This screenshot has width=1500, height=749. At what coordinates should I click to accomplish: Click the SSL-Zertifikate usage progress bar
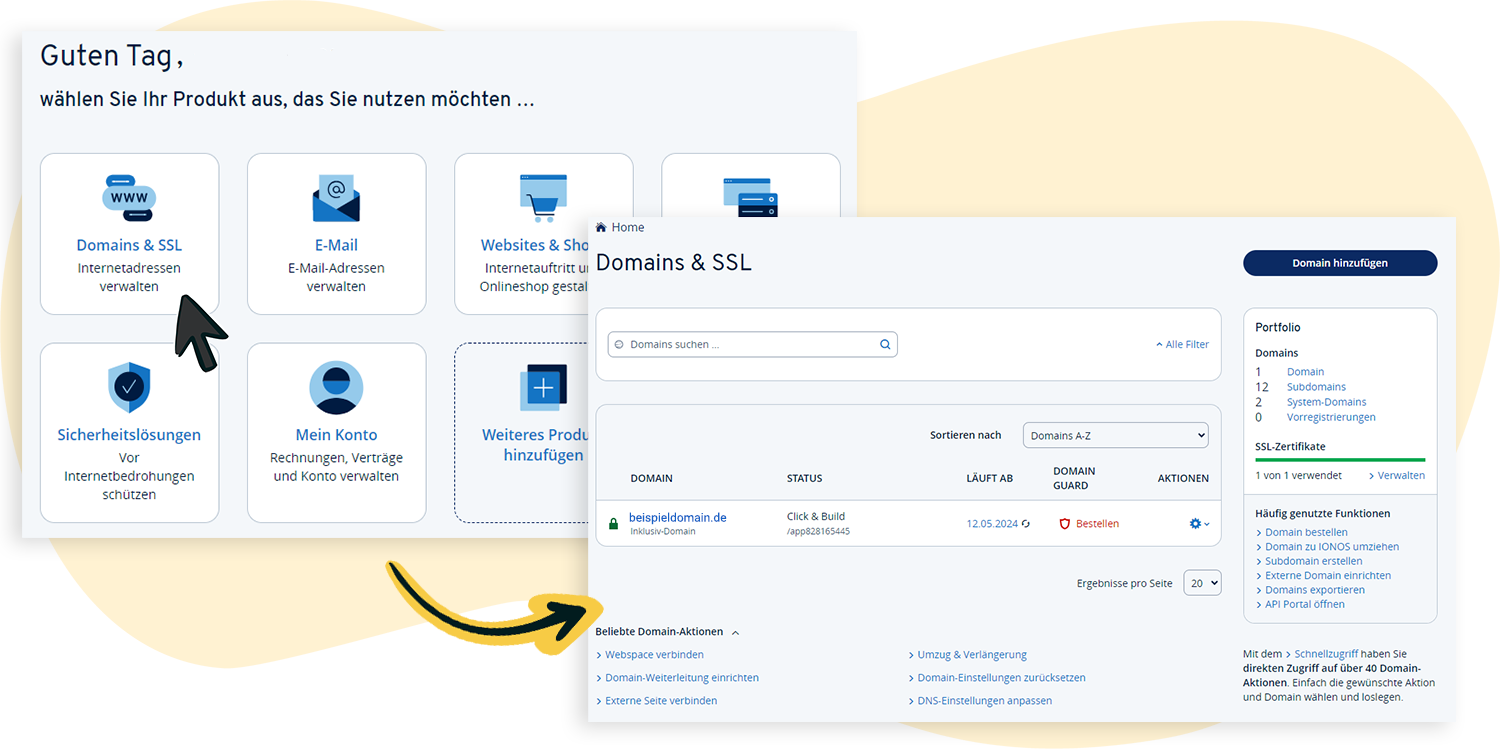(1340, 460)
